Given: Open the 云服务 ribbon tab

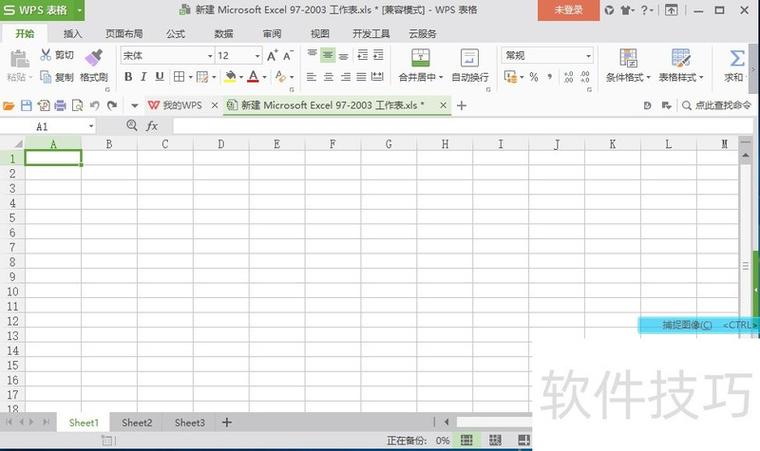Looking at the screenshot, I should 422,33.
